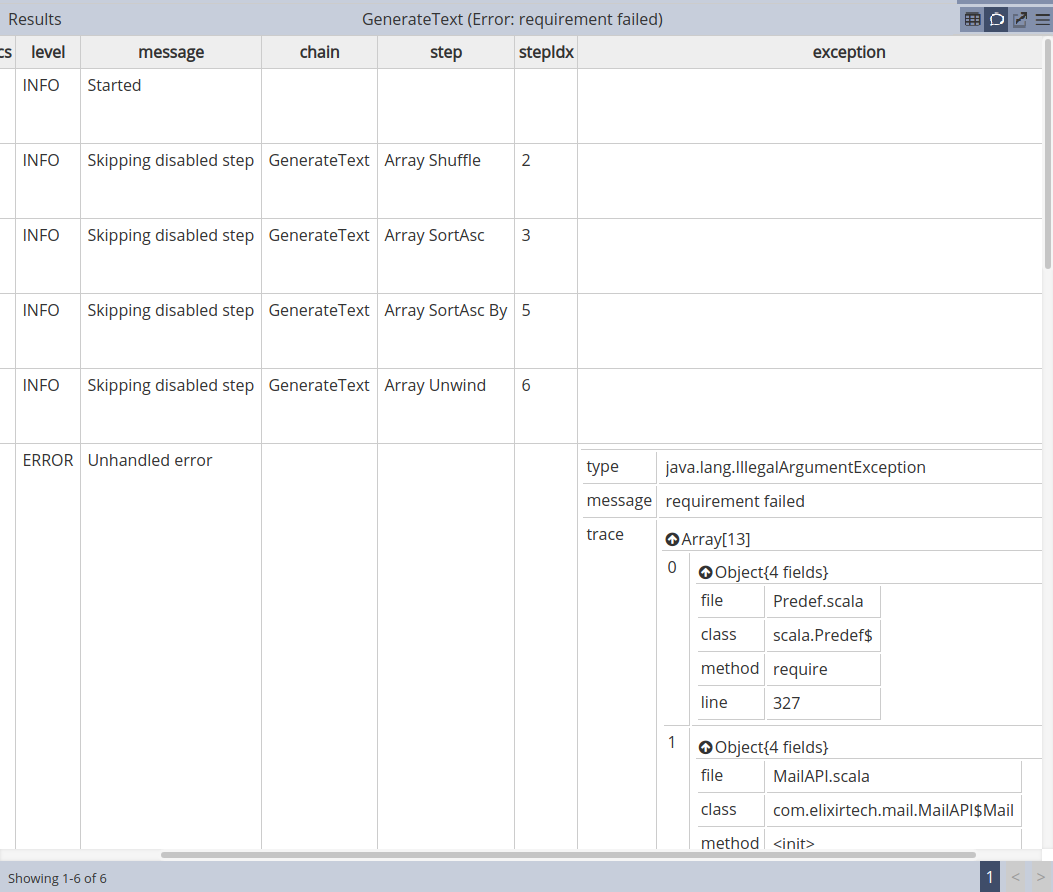Click the previous page arrow

(x=1015, y=877)
